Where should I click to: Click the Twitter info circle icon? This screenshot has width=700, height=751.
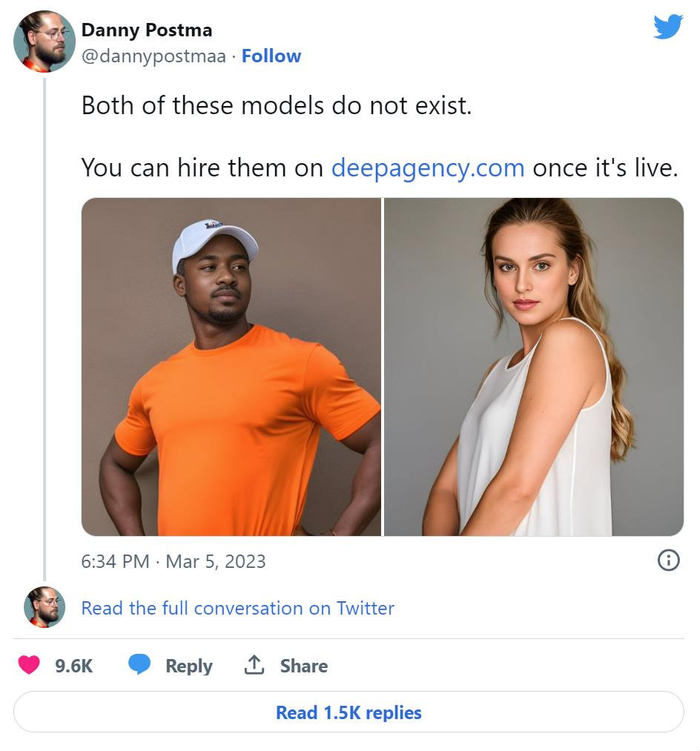[x=668, y=560]
